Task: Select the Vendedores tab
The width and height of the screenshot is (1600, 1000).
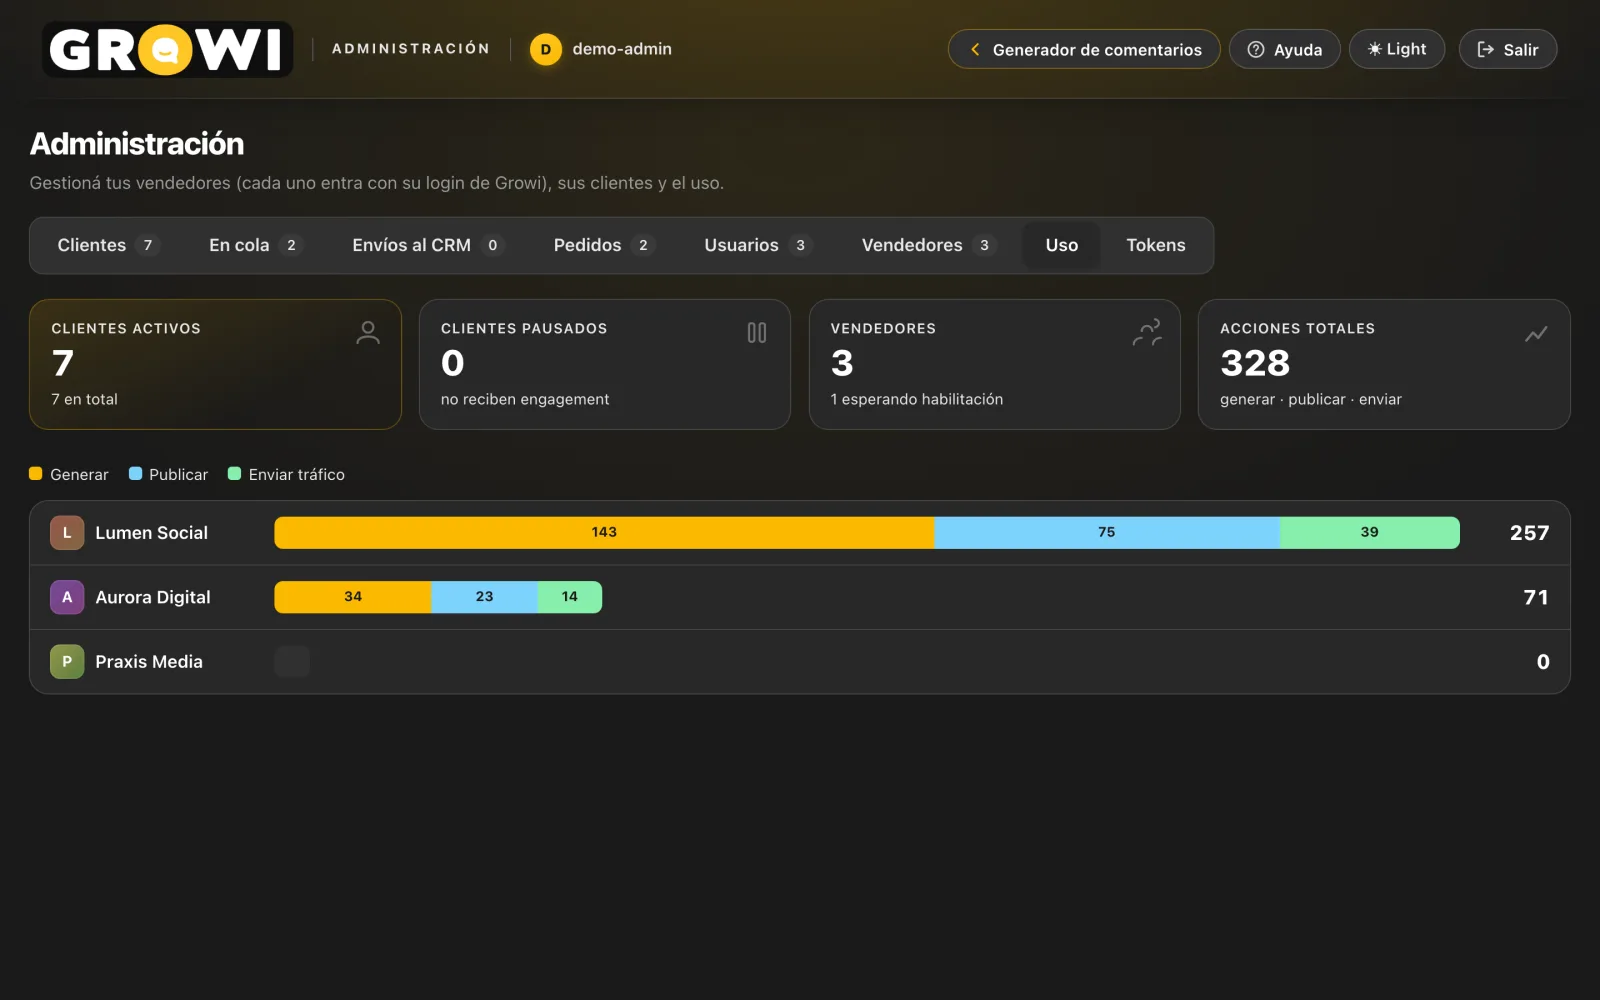Action: coord(929,245)
